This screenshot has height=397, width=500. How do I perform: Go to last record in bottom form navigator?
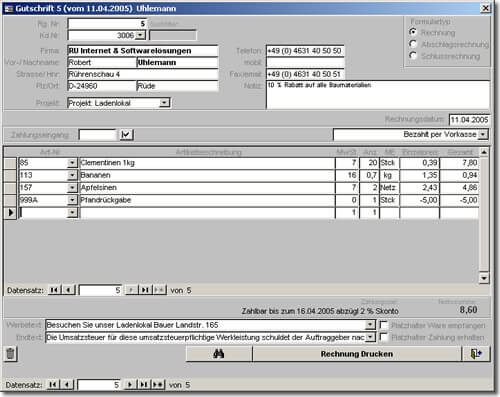(x=144, y=385)
